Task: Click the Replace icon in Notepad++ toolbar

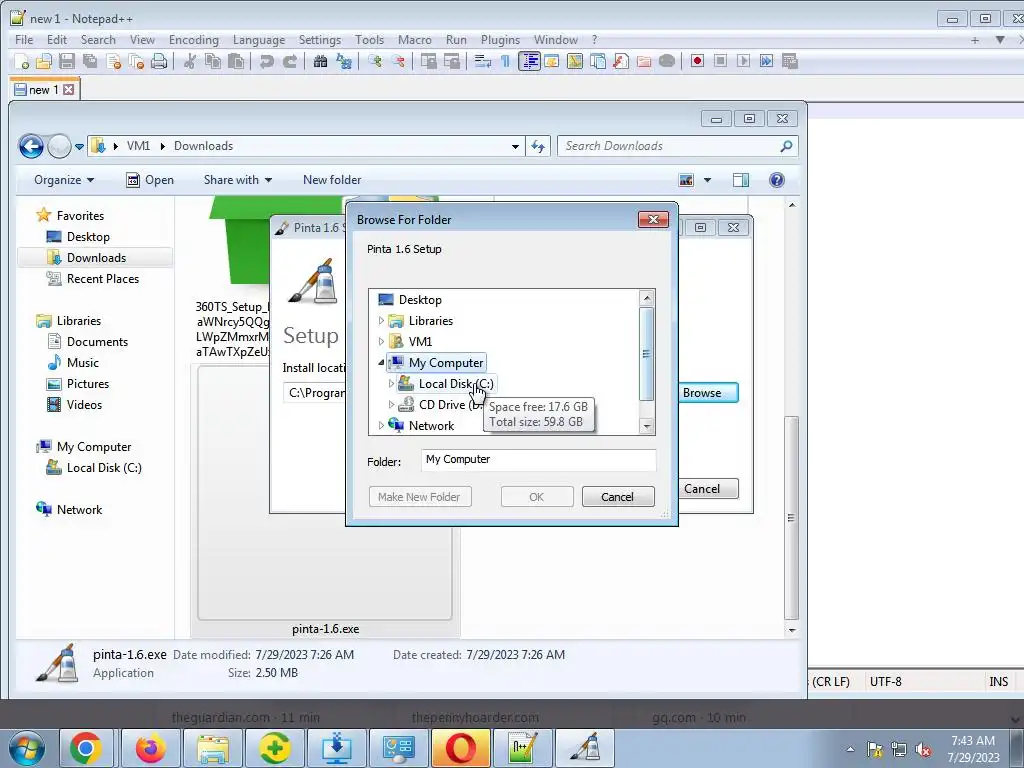Action: pyautogui.click(x=344, y=61)
